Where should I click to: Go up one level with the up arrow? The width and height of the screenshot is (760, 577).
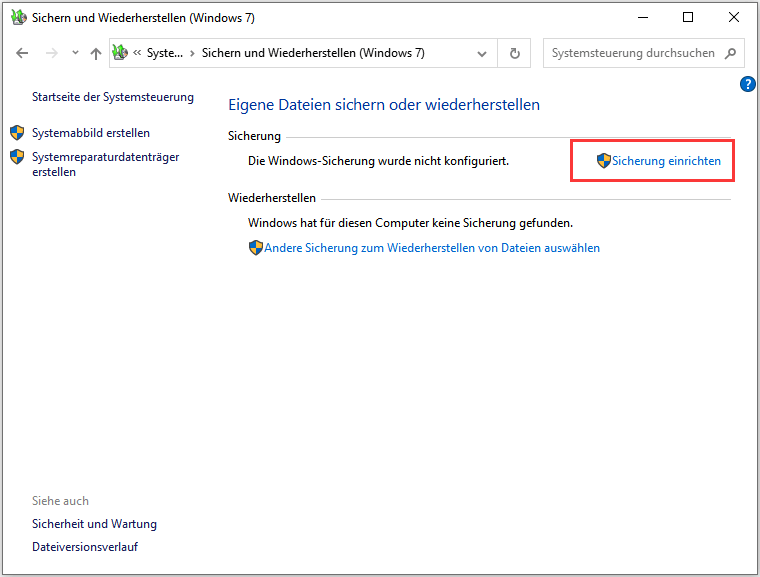pyautogui.click(x=95, y=53)
